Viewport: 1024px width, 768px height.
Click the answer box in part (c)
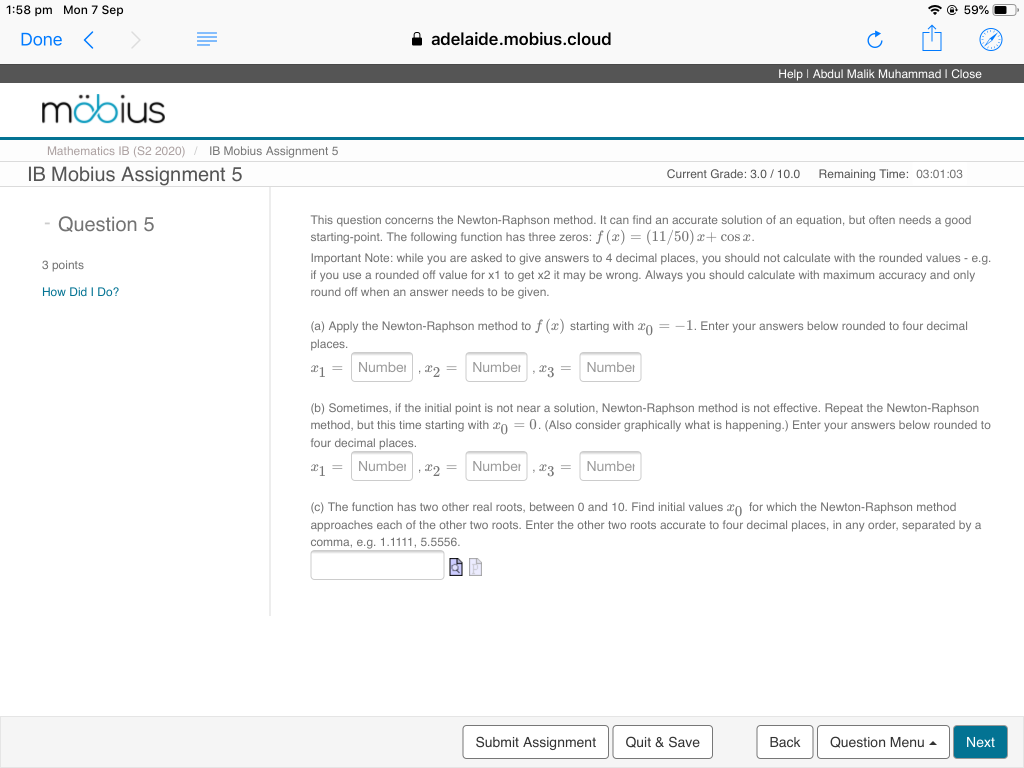point(377,565)
